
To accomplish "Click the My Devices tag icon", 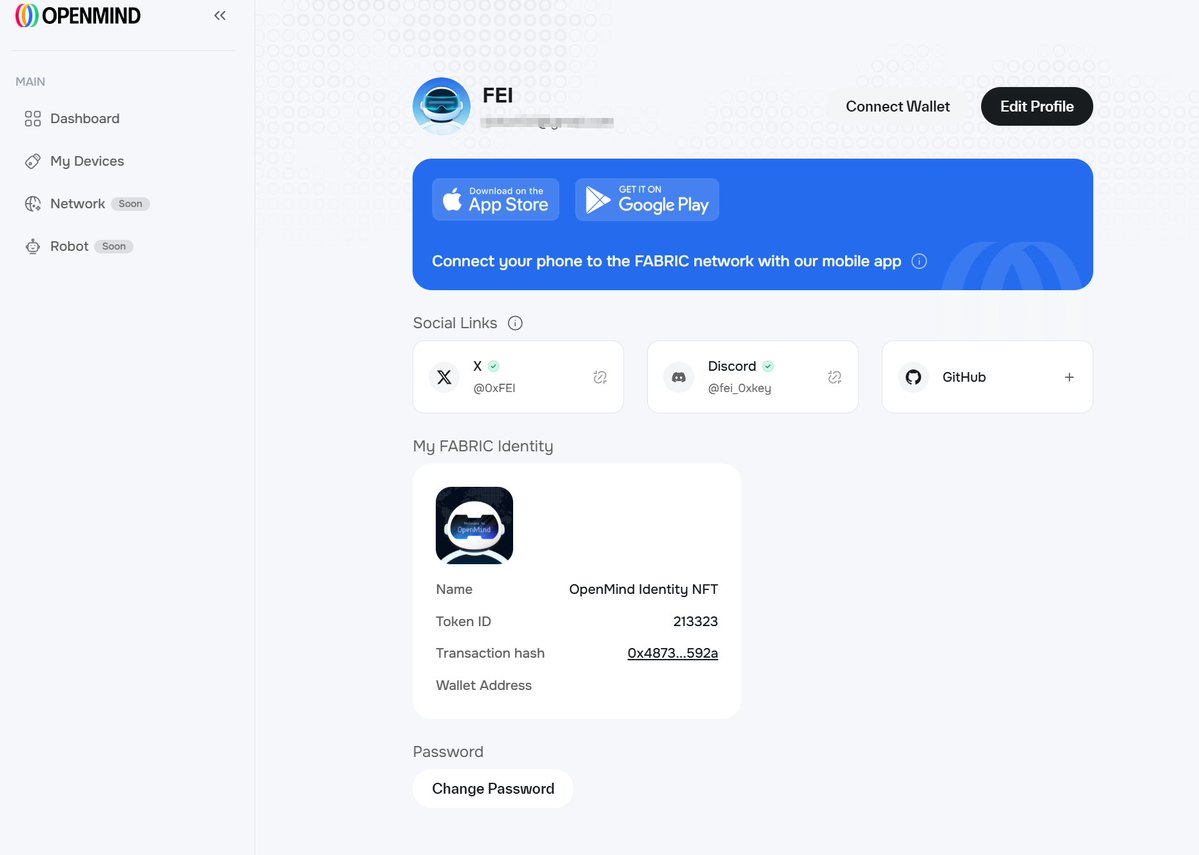I will coord(33,161).
